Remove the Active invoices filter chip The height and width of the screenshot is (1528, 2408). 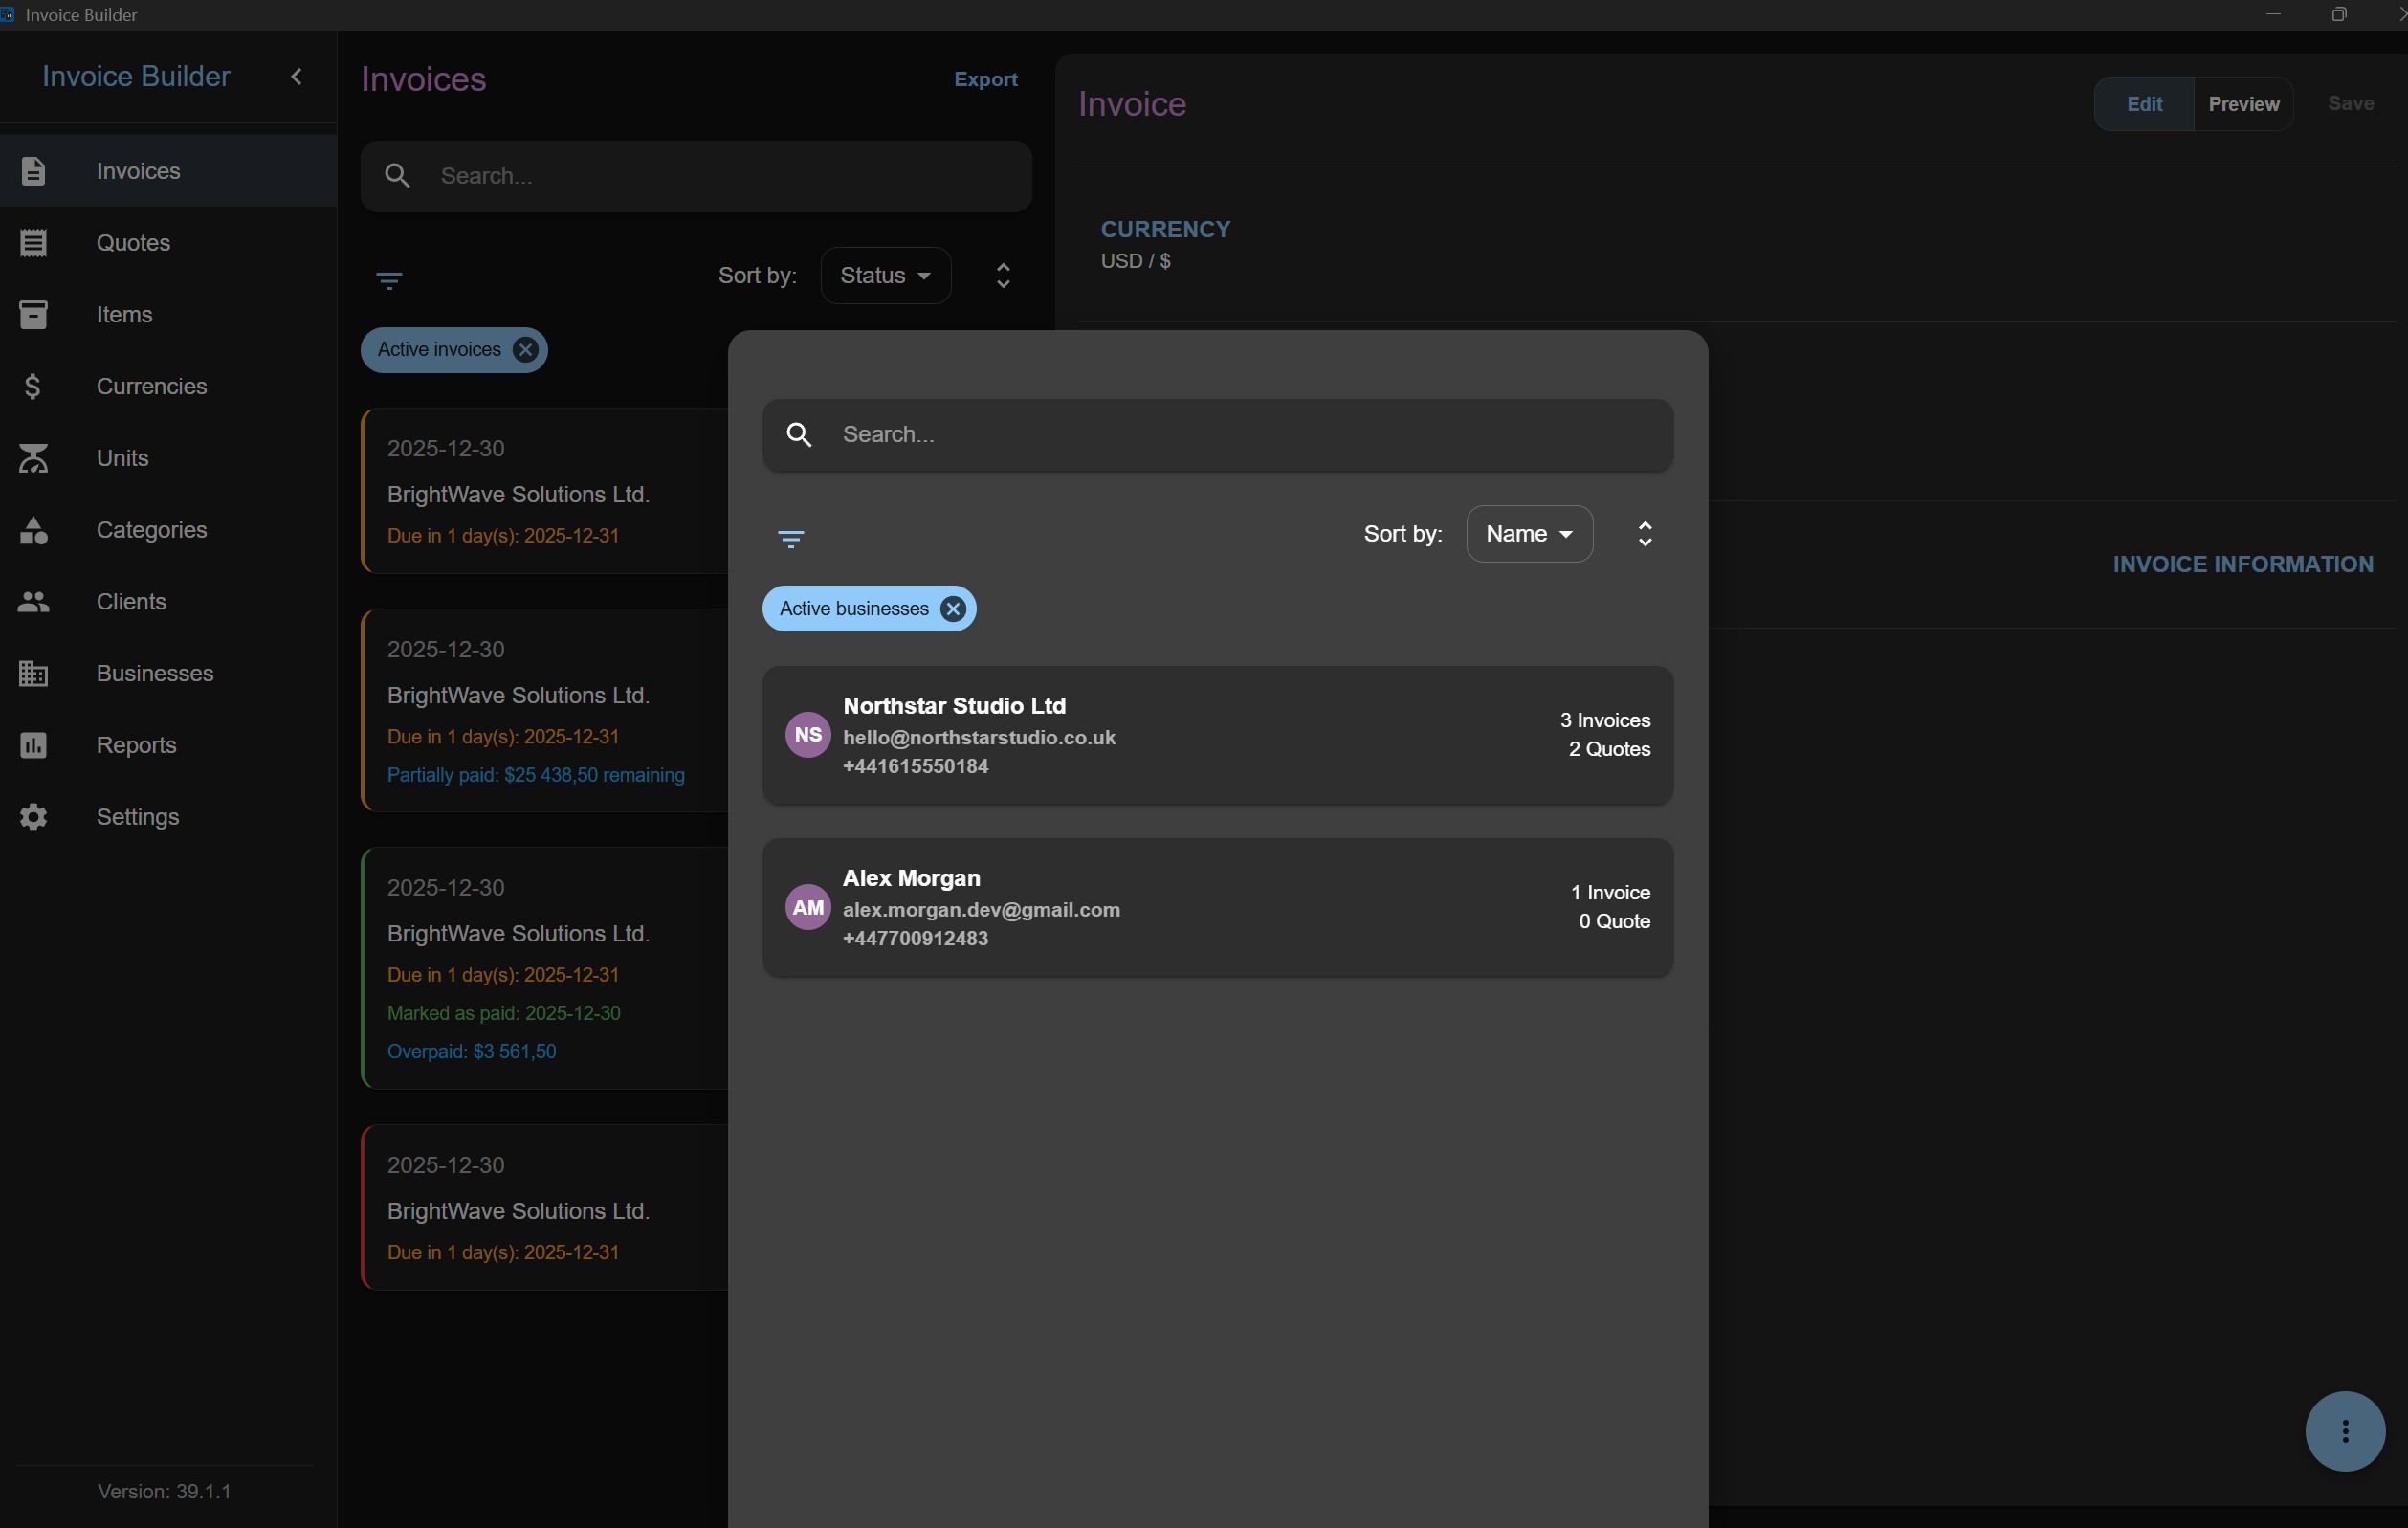point(525,350)
